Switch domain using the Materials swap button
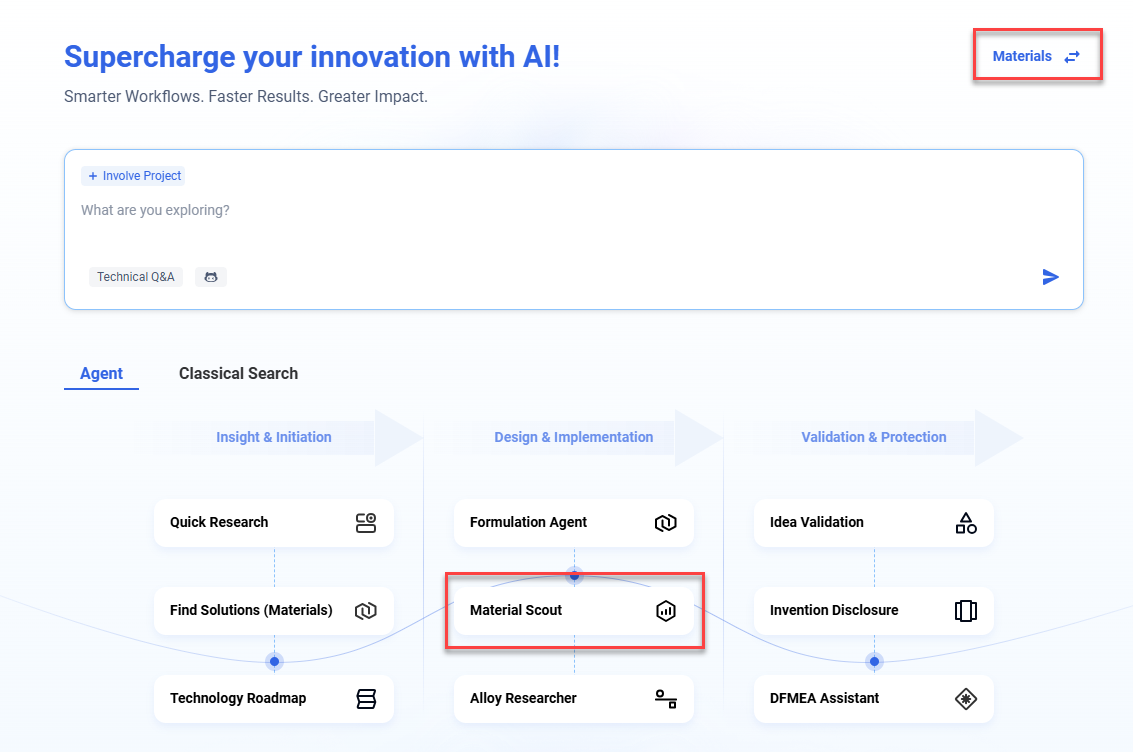Viewport: 1133px width, 752px height. [x=1037, y=57]
